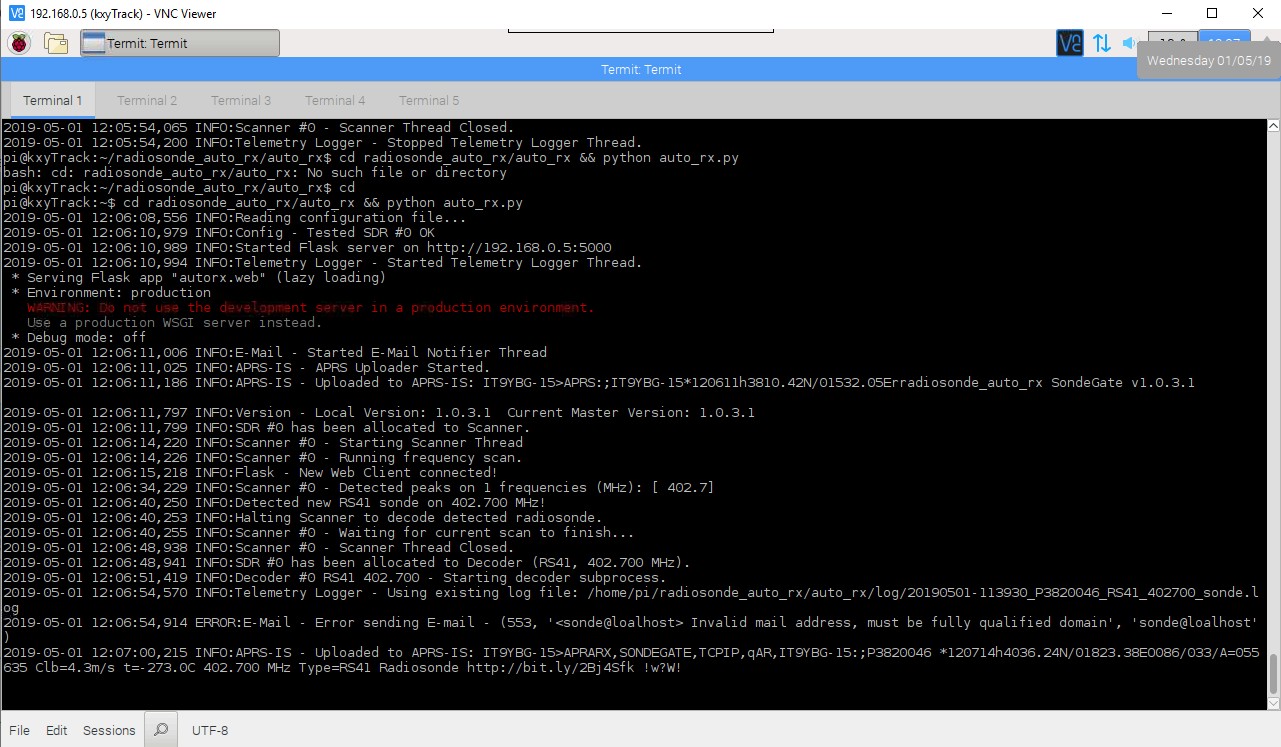Viewport: 1281px width, 747px height.
Task: Click 'Telemetry Logger - Using existing log file' line
Action: [x=632, y=599]
